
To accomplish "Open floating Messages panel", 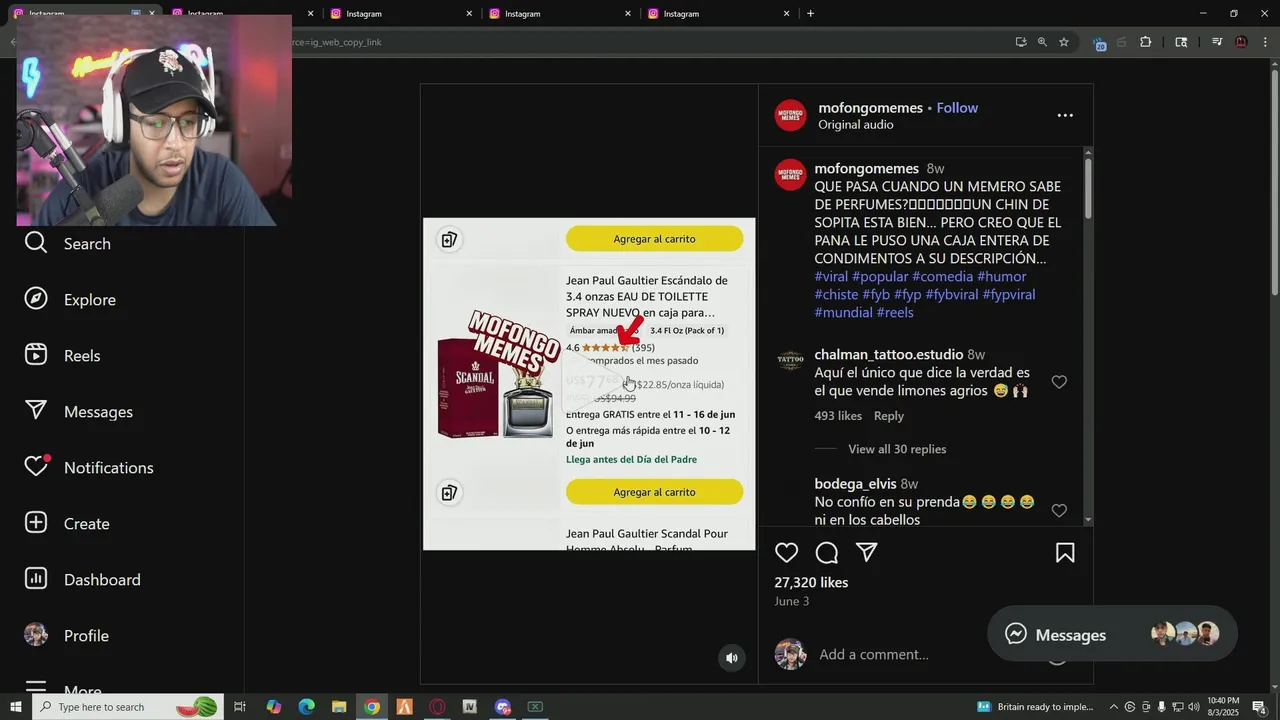I will (1112, 634).
